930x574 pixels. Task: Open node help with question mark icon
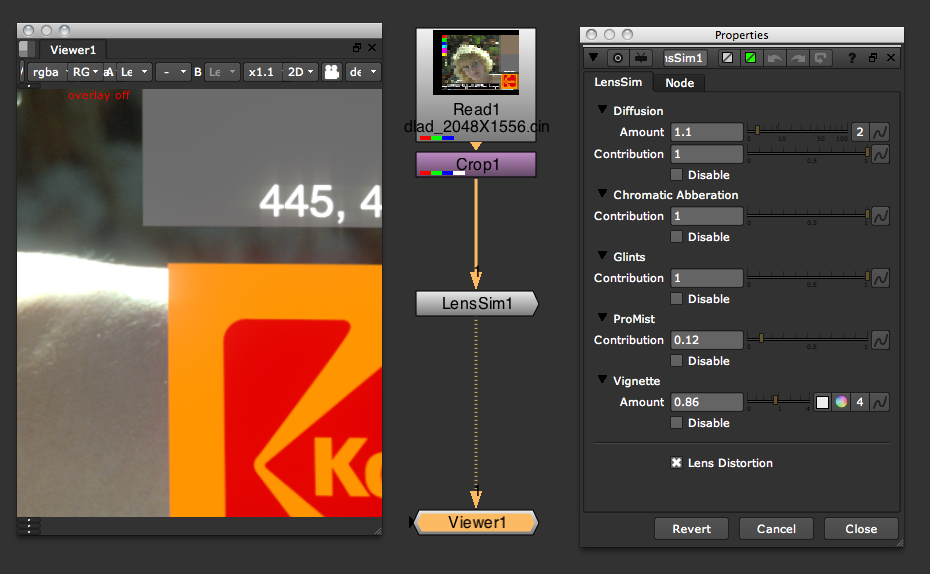coord(852,58)
